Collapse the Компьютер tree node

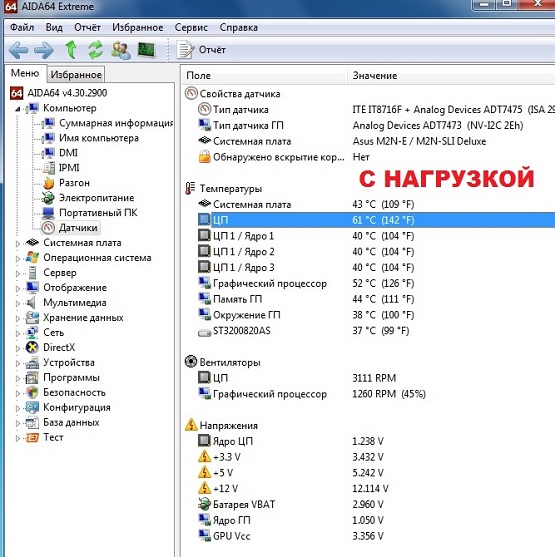(x=18, y=109)
